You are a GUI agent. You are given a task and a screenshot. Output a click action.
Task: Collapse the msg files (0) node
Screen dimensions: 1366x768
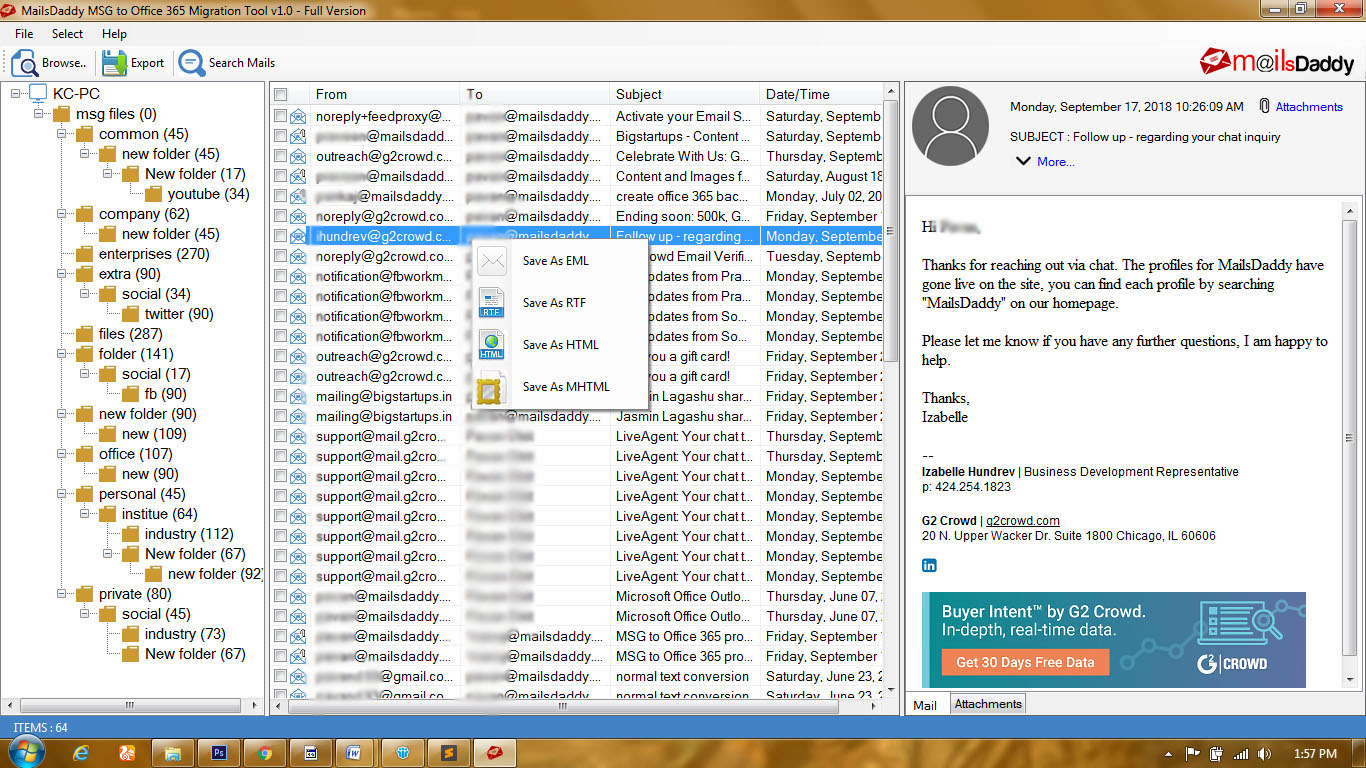pyautogui.click(x=39, y=114)
